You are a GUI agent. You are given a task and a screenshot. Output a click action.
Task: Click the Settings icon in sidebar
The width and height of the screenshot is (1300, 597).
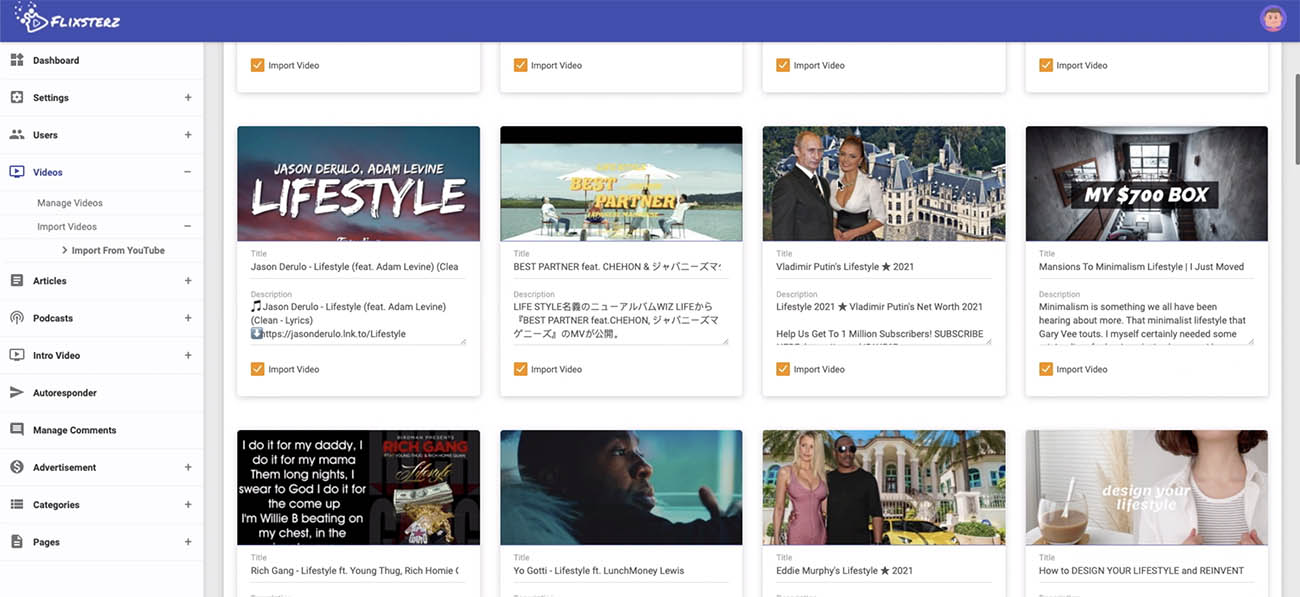click(x=17, y=97)
